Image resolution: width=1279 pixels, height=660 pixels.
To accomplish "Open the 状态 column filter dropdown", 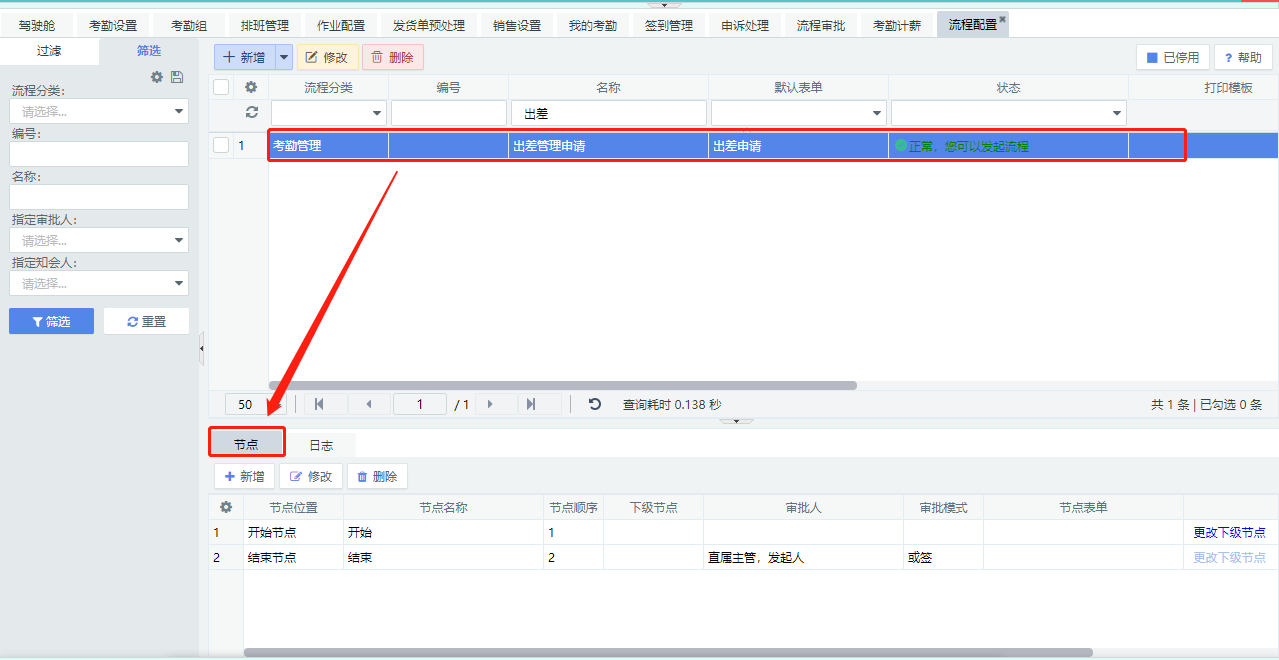I will pyautogui.click(x=1118, y=113).
